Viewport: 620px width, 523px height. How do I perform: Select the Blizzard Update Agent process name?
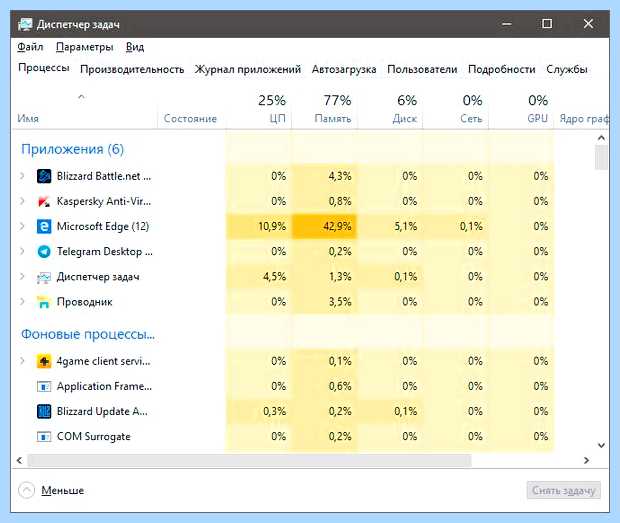(102, 412)
